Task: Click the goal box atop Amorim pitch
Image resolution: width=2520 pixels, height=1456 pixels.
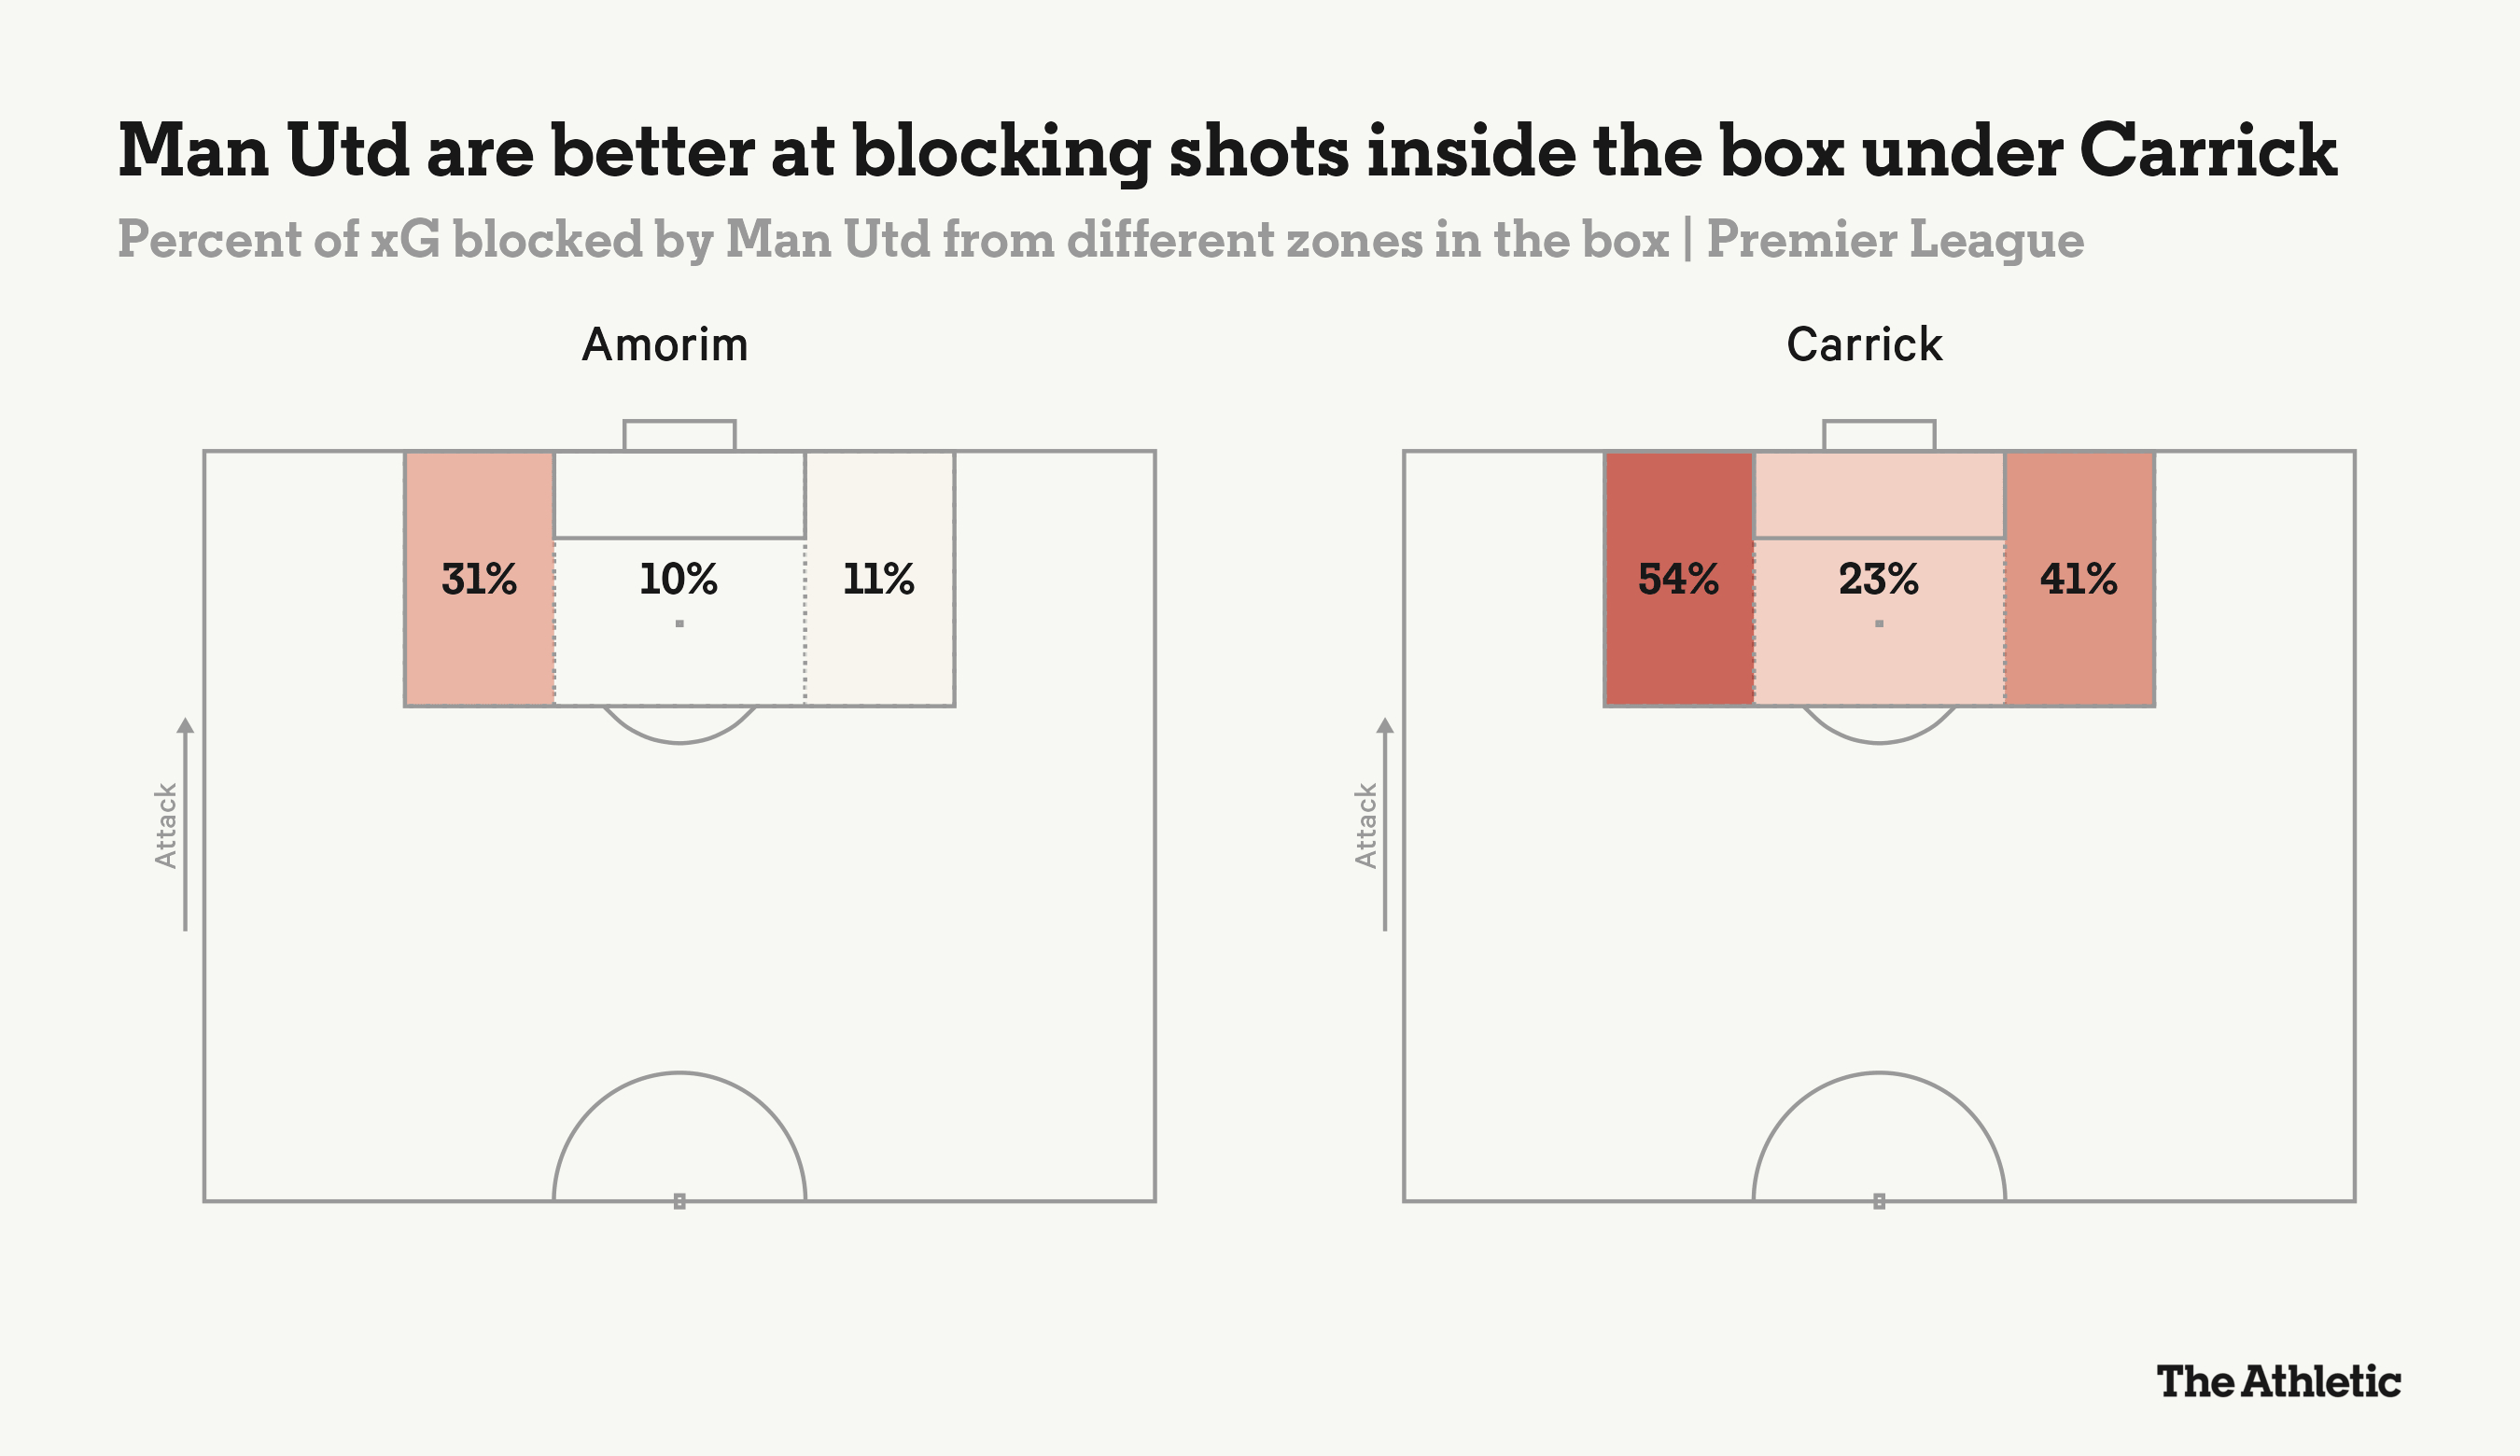Action: pos(680,436)
